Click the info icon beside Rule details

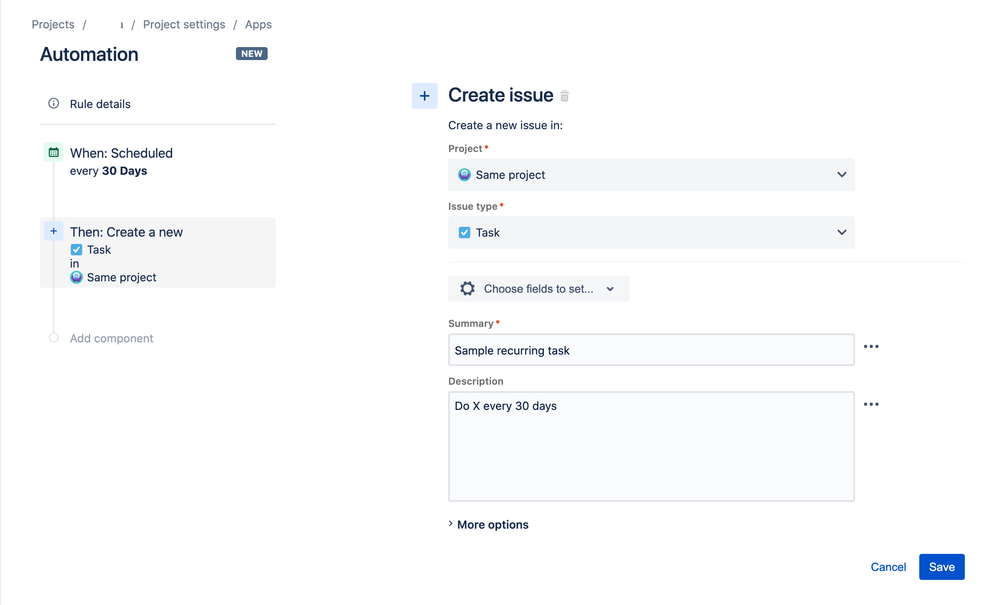[x=53, y=103]
